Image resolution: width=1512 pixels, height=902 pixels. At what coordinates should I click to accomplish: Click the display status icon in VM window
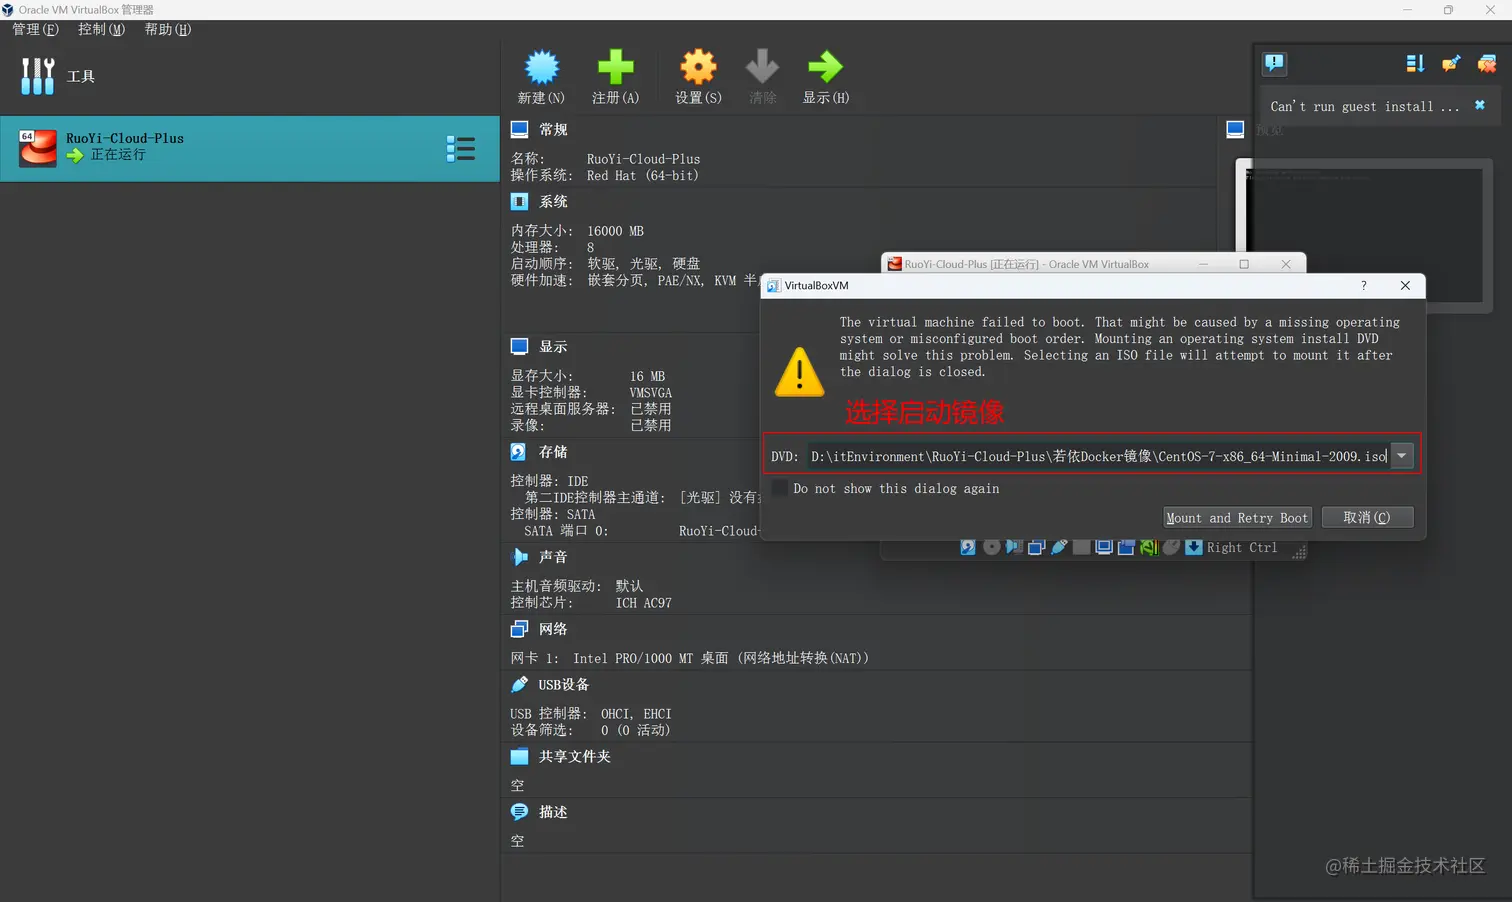pos(1104,547)
